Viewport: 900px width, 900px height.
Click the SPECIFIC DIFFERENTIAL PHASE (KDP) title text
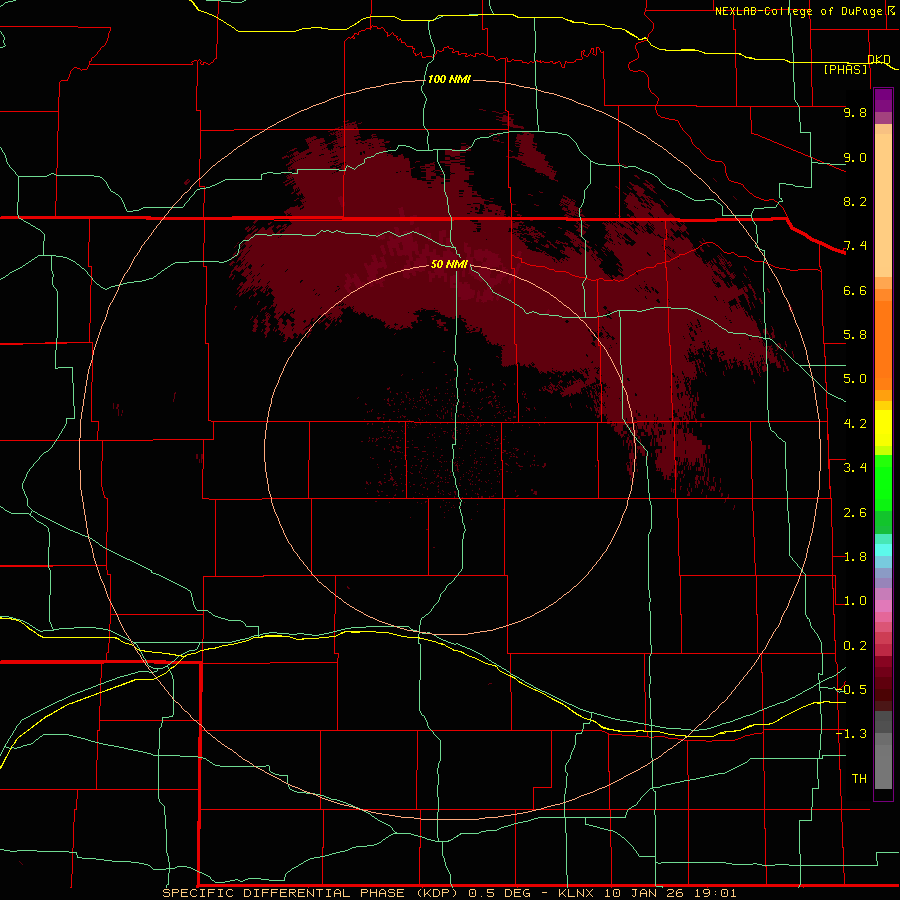tap(310, 893)
